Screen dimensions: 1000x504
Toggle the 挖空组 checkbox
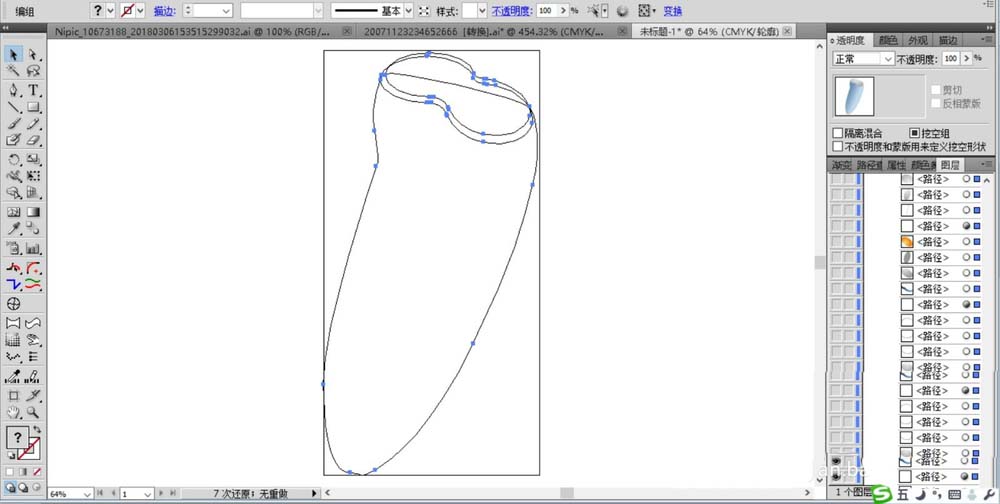[915, 133]
